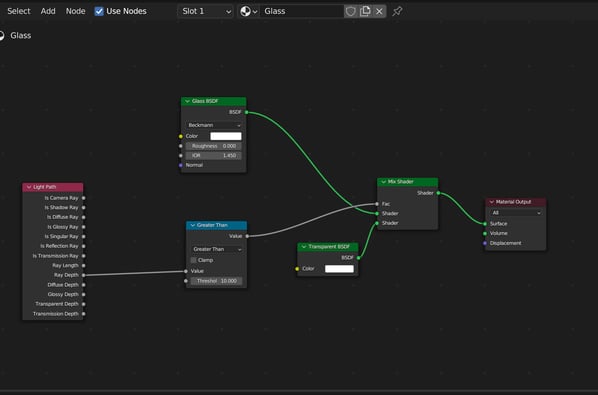Image resolution: width=598 pixels, height=395 pixels.
Task: Click the Material Output Surface socket
Action: tap(485, 224)
